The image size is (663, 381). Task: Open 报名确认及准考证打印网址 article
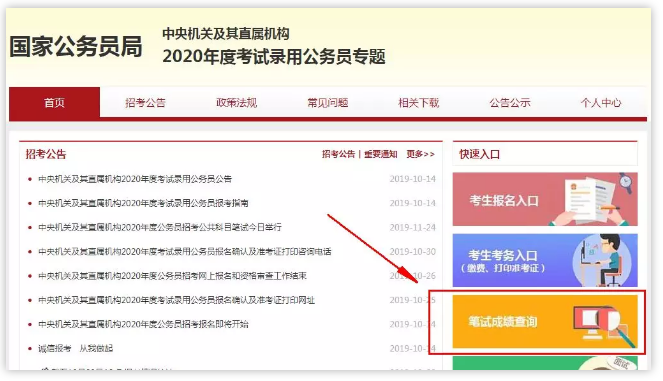click(176, 300)
